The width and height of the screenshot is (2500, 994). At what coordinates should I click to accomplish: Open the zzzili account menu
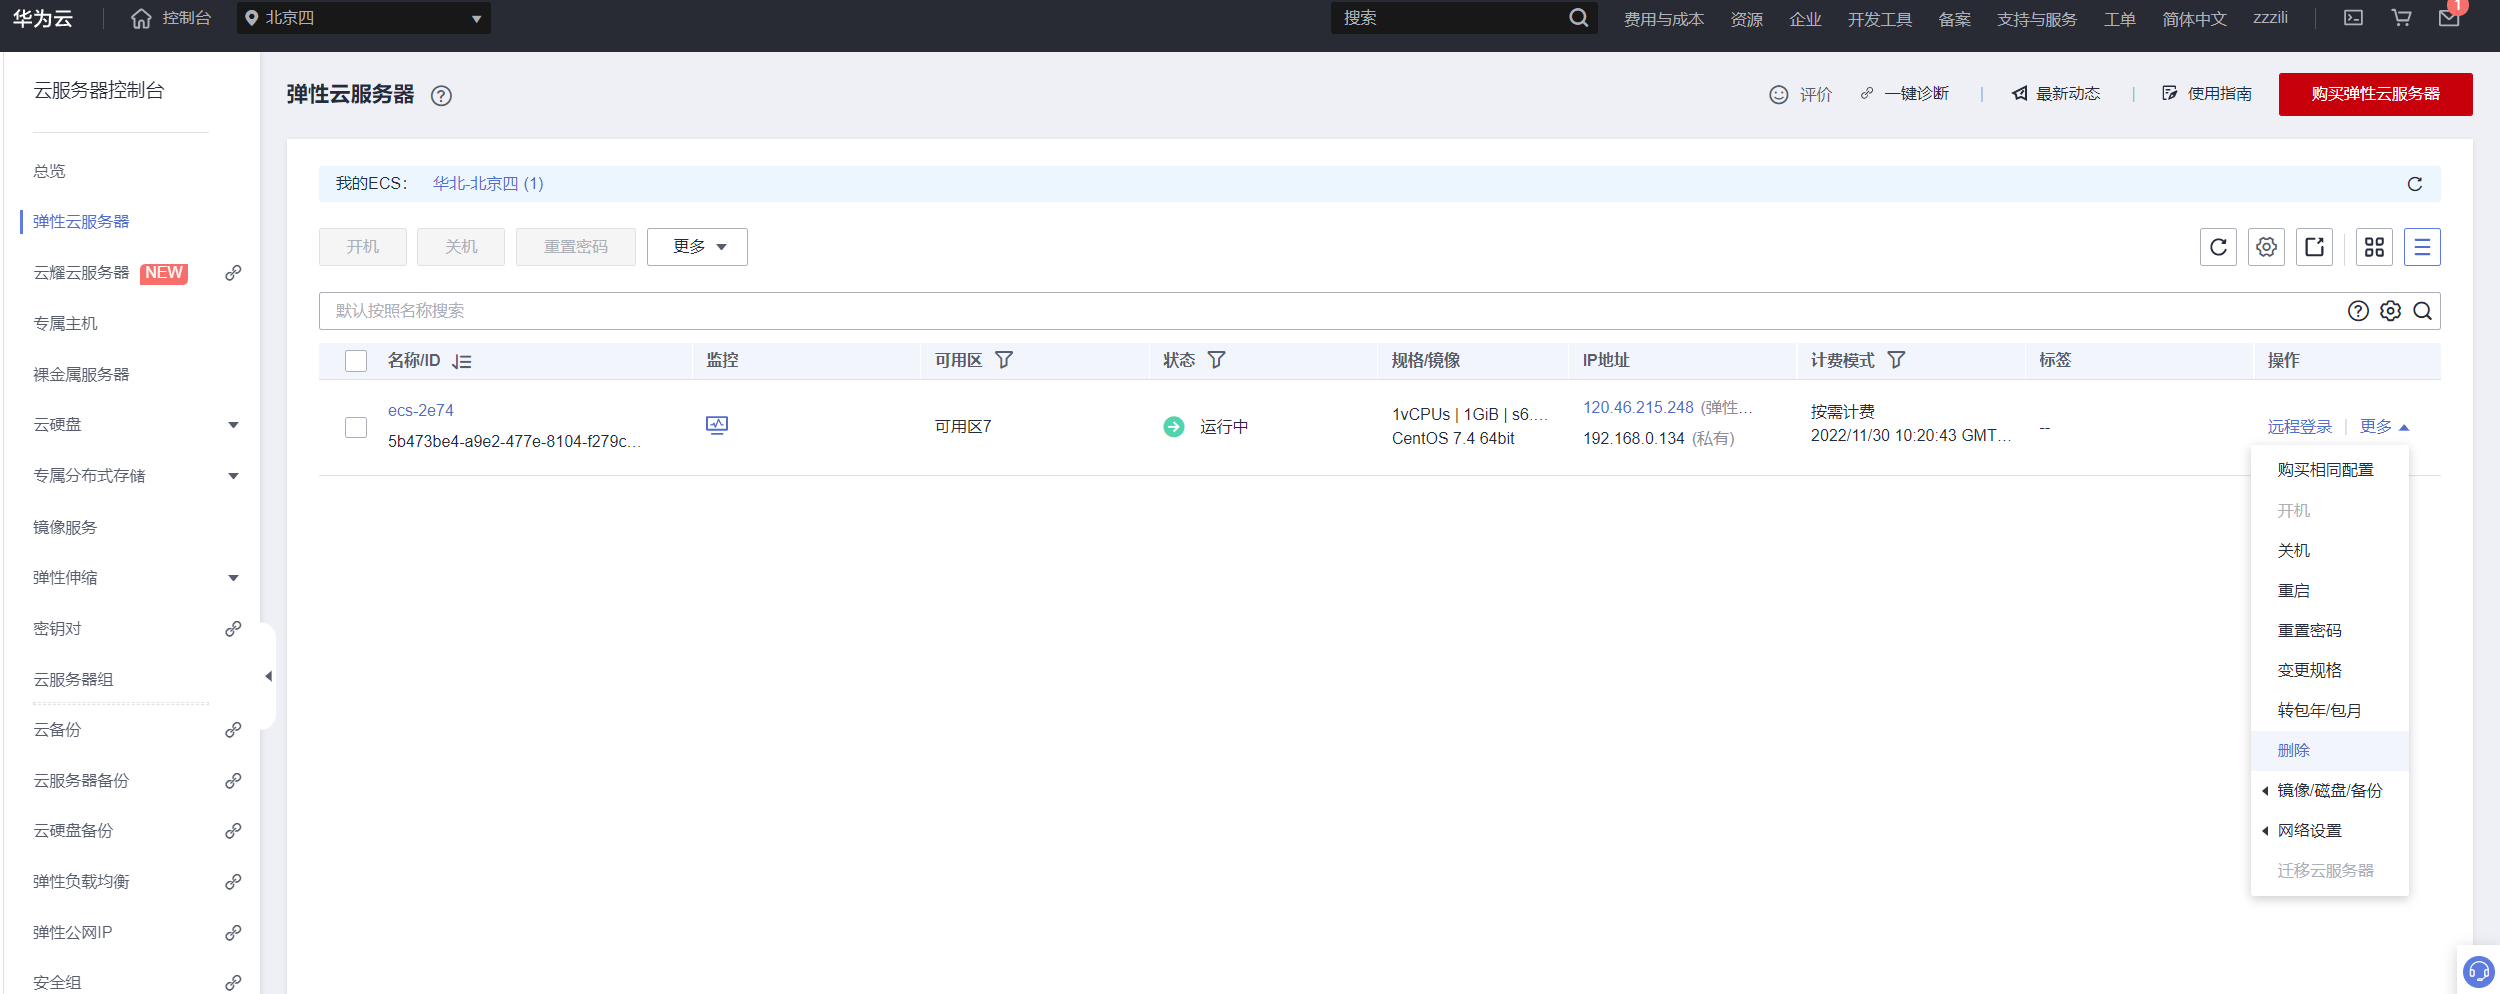[x=2270, y=18]
